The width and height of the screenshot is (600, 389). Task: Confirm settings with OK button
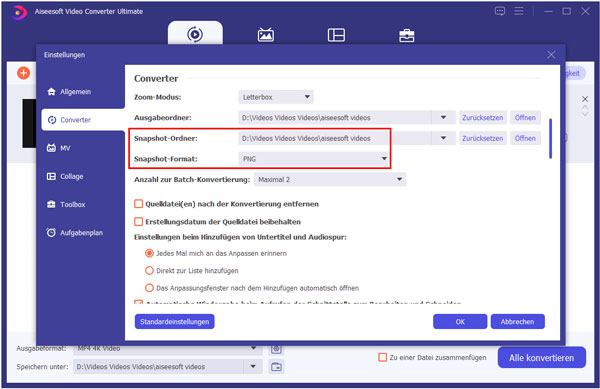(460, 322)
